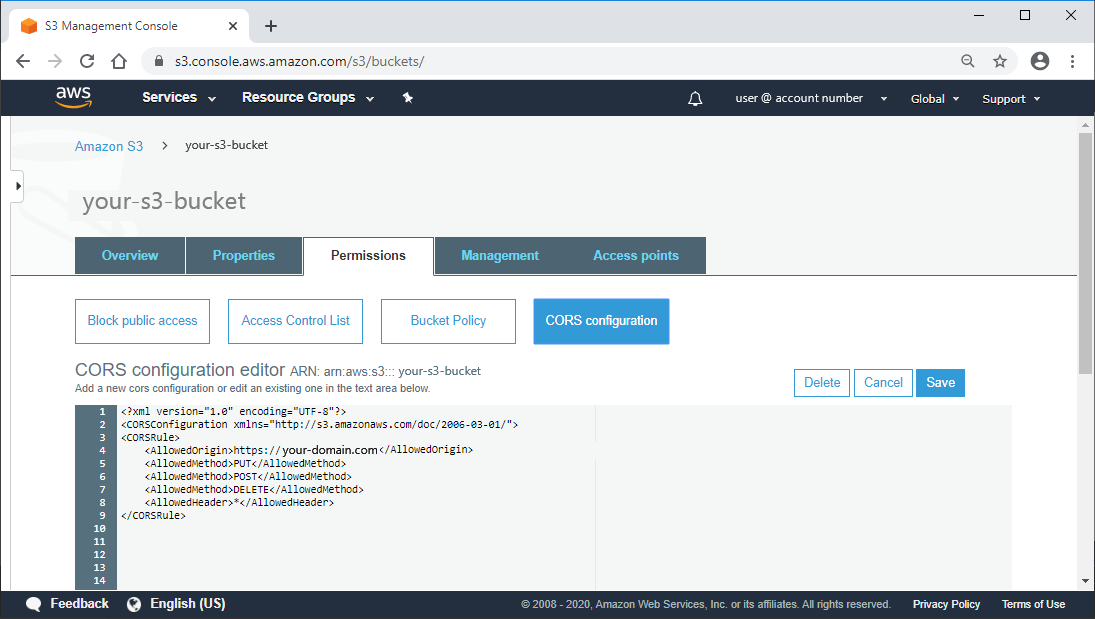
Task: Click the browser home icon
Action: tap(119, 61)
